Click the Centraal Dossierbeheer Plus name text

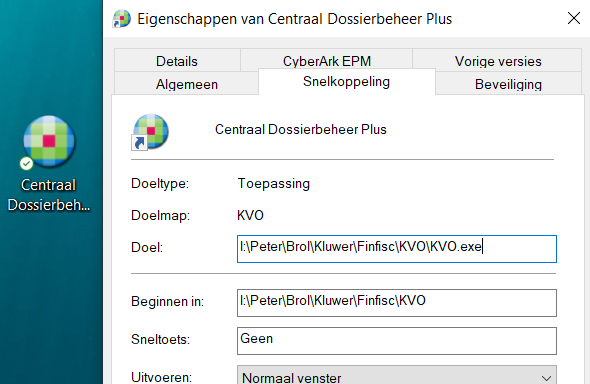301,129
